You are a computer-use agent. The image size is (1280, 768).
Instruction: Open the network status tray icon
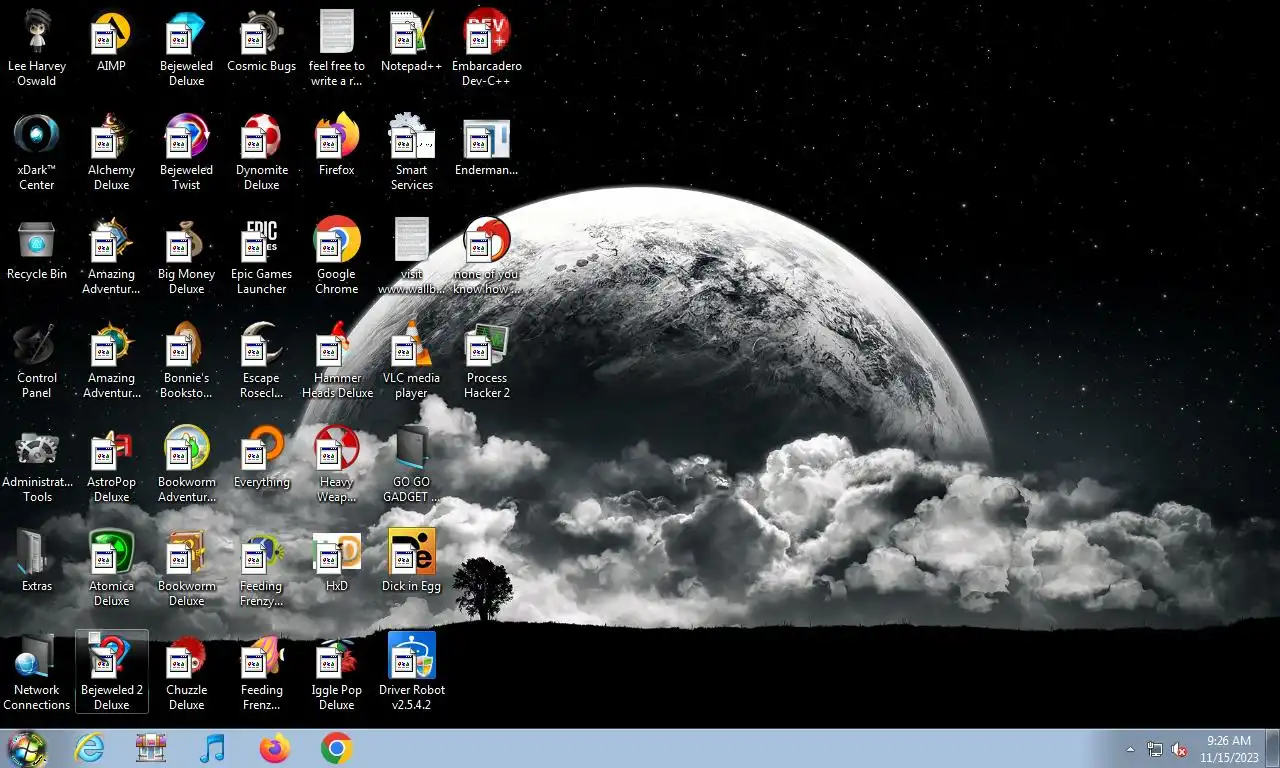(1155, 749)
